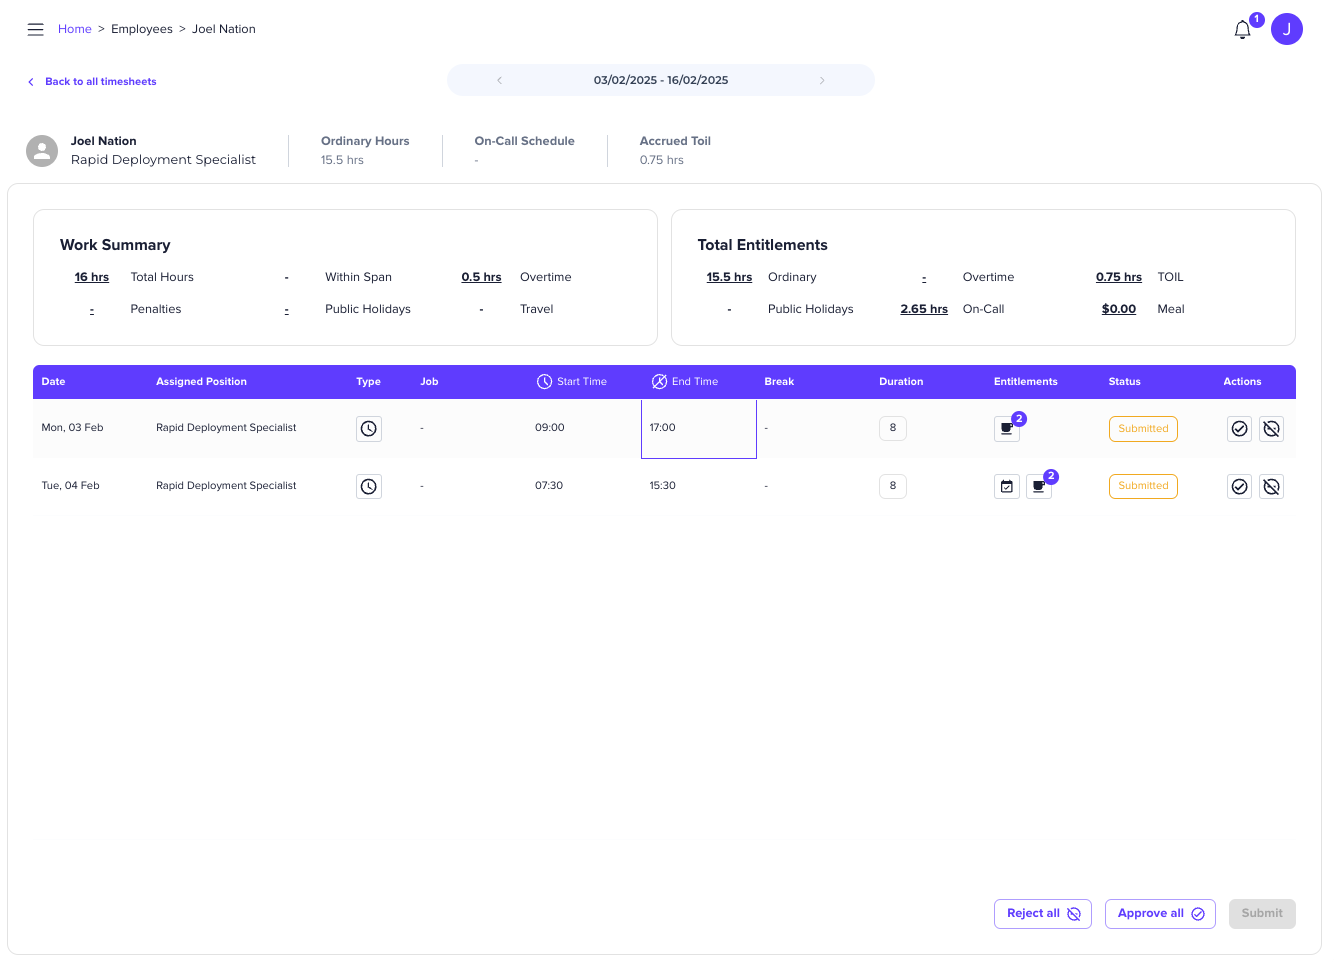The width and height of the screenshot is (1334, 962).
Task: Open the hamburger navigation menu
Action: click(x=36, y=29)
